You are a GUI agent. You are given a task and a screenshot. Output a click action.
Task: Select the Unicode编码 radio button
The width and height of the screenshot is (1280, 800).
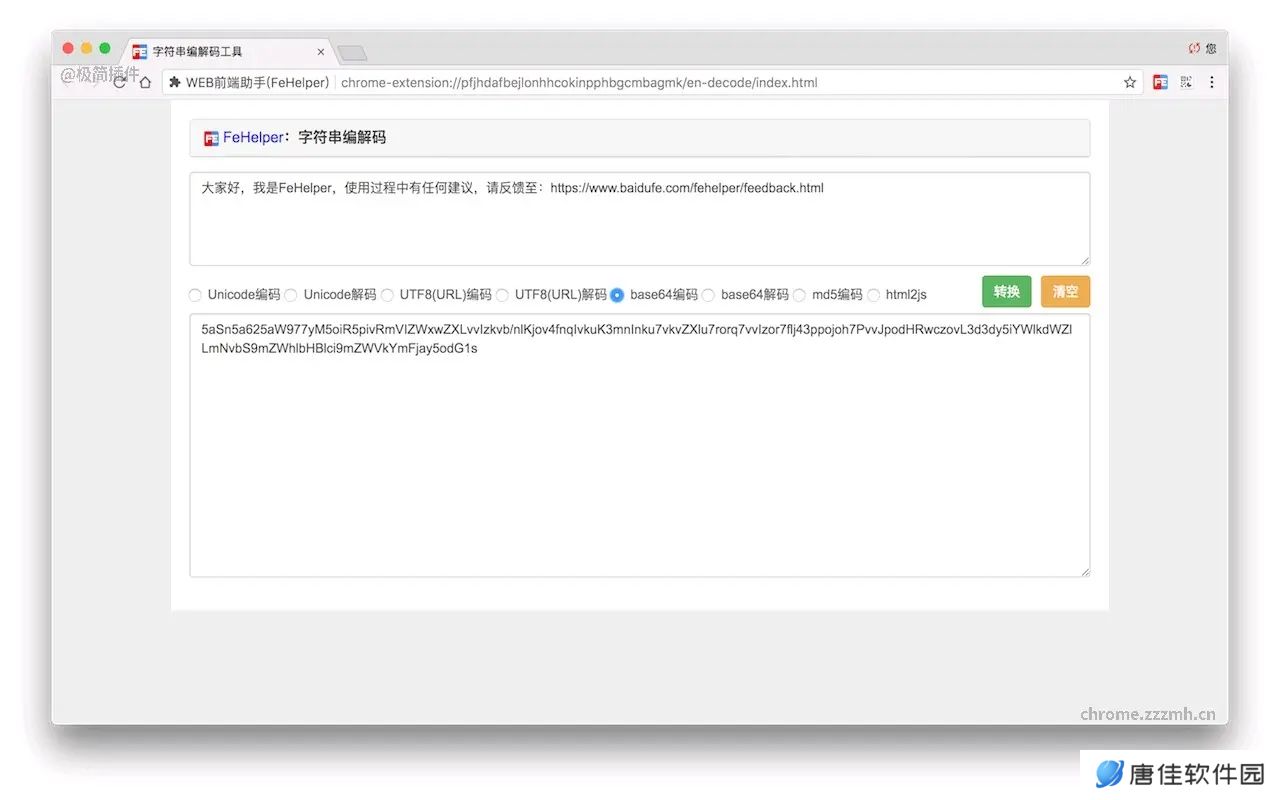coord(196,295)
